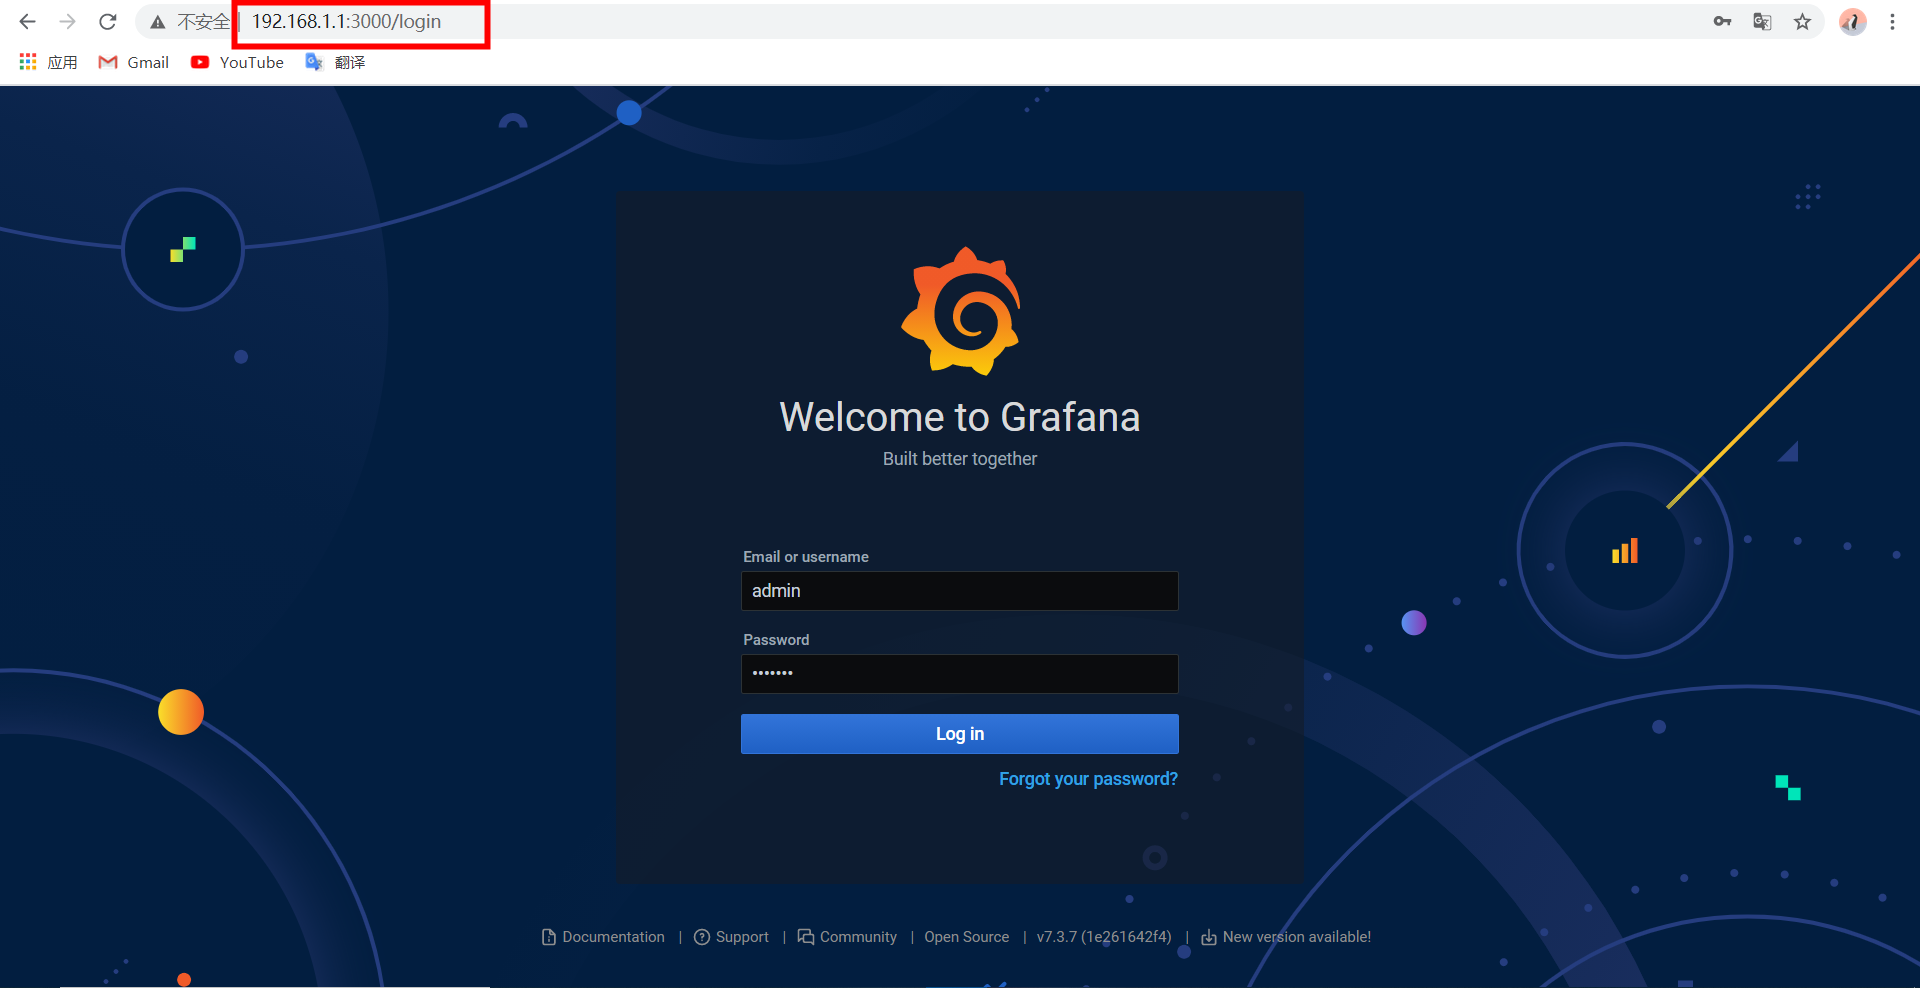Open the Documentation footer link
This screenshot has width=1920, height=988.
pos(603,937)
